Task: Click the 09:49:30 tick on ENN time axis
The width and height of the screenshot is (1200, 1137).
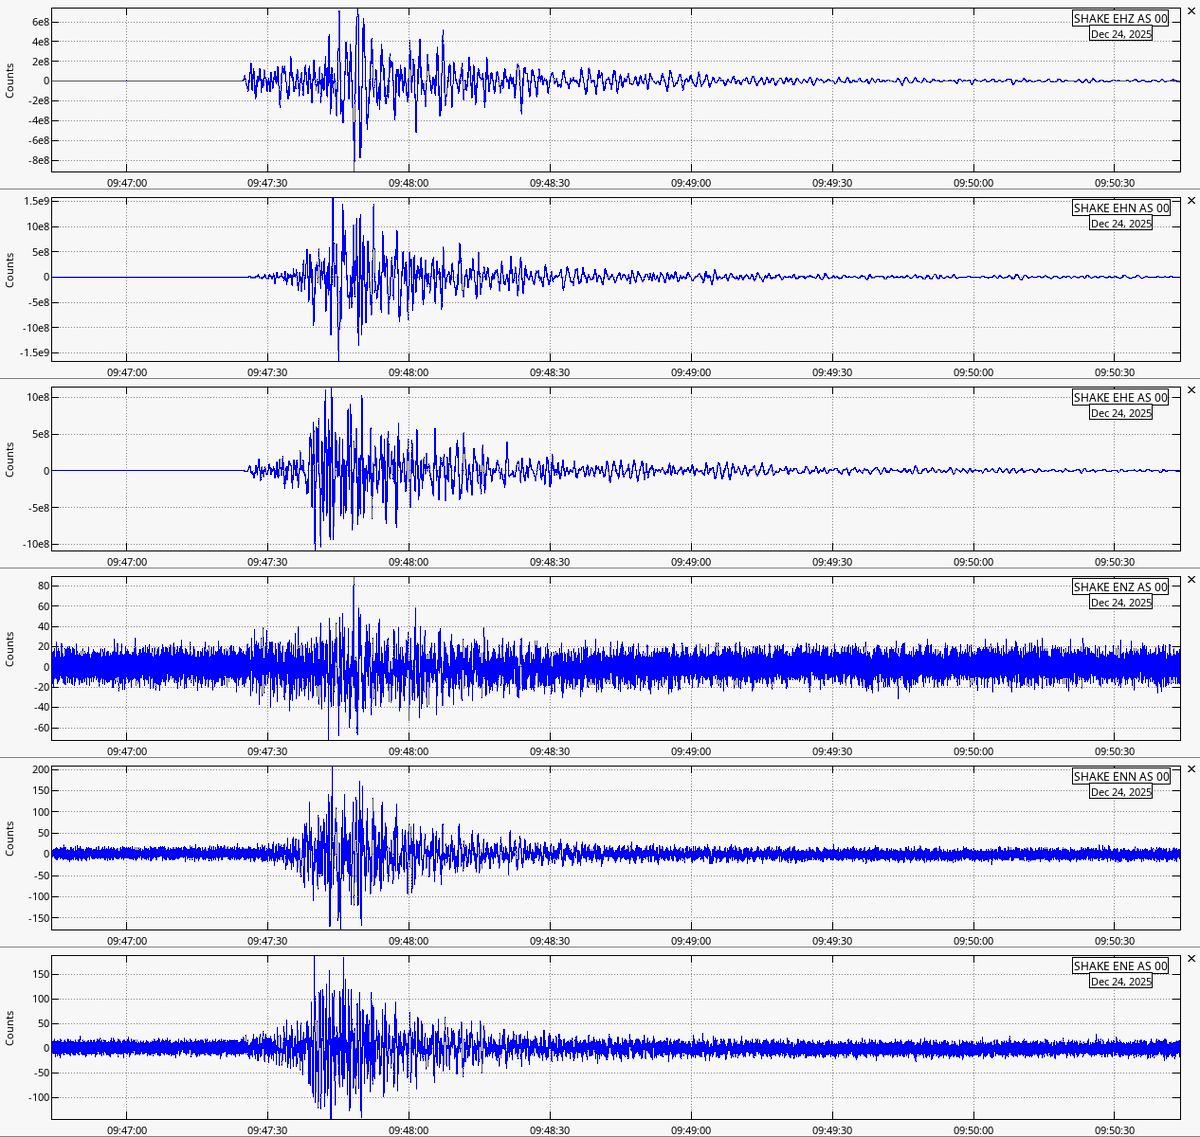Action: tap(832, 941)
